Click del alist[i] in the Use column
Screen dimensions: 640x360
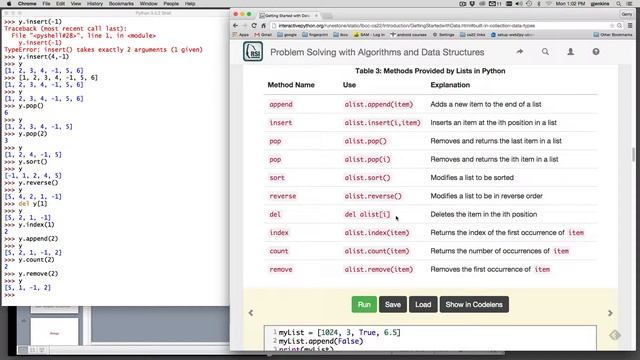pyautogui.click(x=367, y=215)
